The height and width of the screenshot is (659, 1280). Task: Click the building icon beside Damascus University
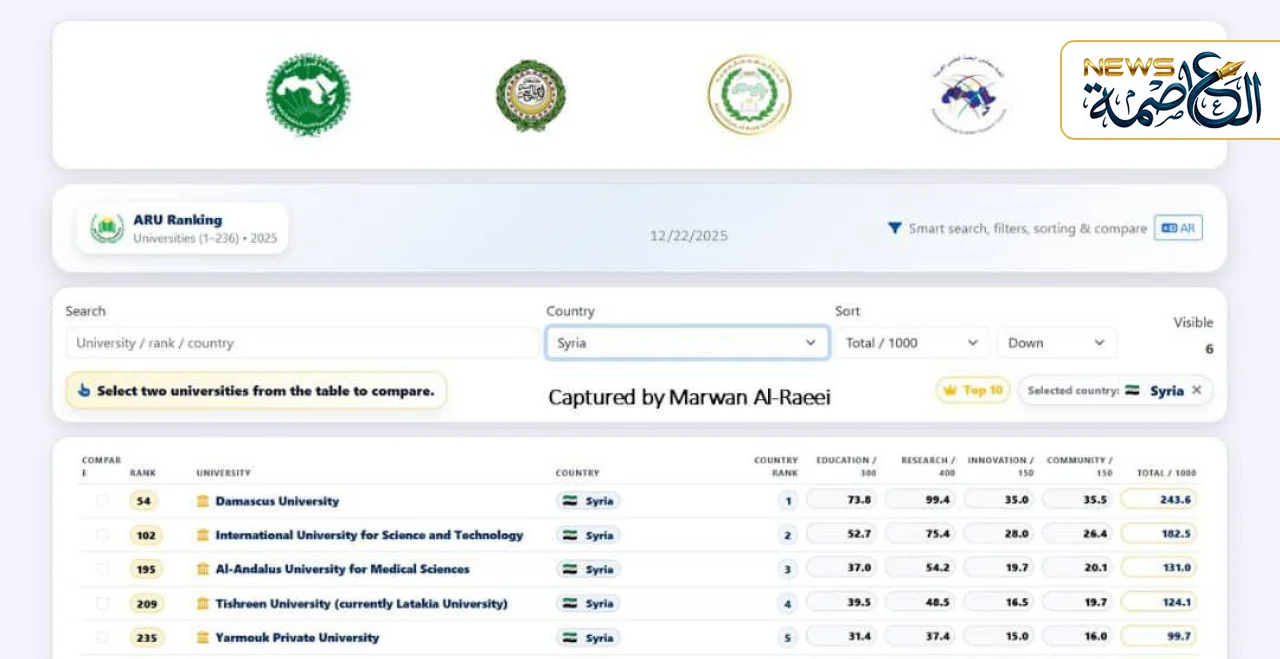click(x=203, y=501)
